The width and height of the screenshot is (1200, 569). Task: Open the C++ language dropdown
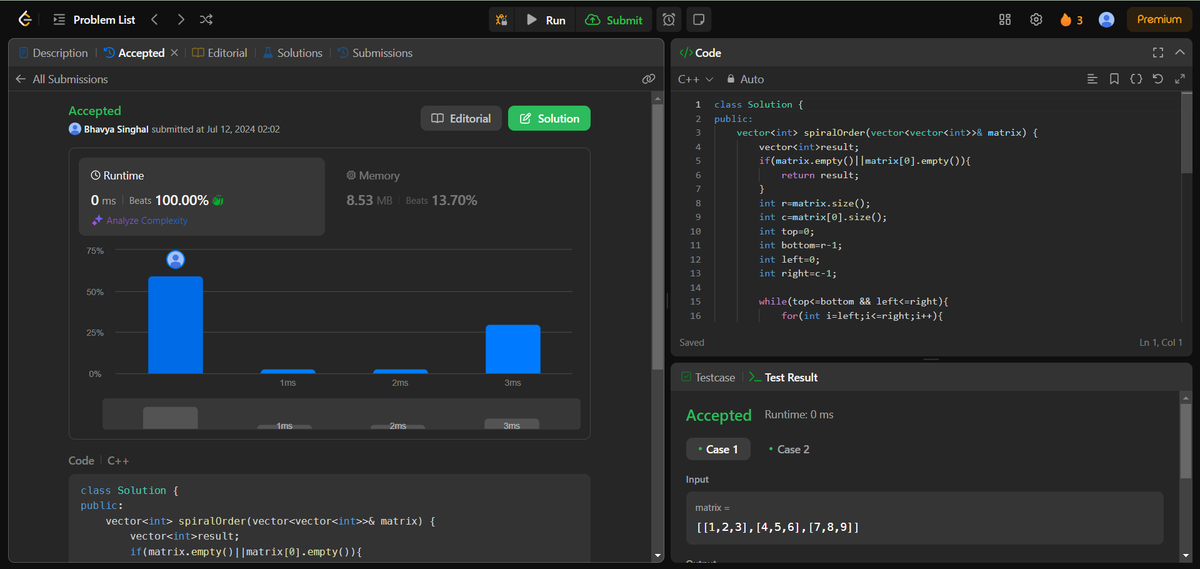tap(696, 79)
